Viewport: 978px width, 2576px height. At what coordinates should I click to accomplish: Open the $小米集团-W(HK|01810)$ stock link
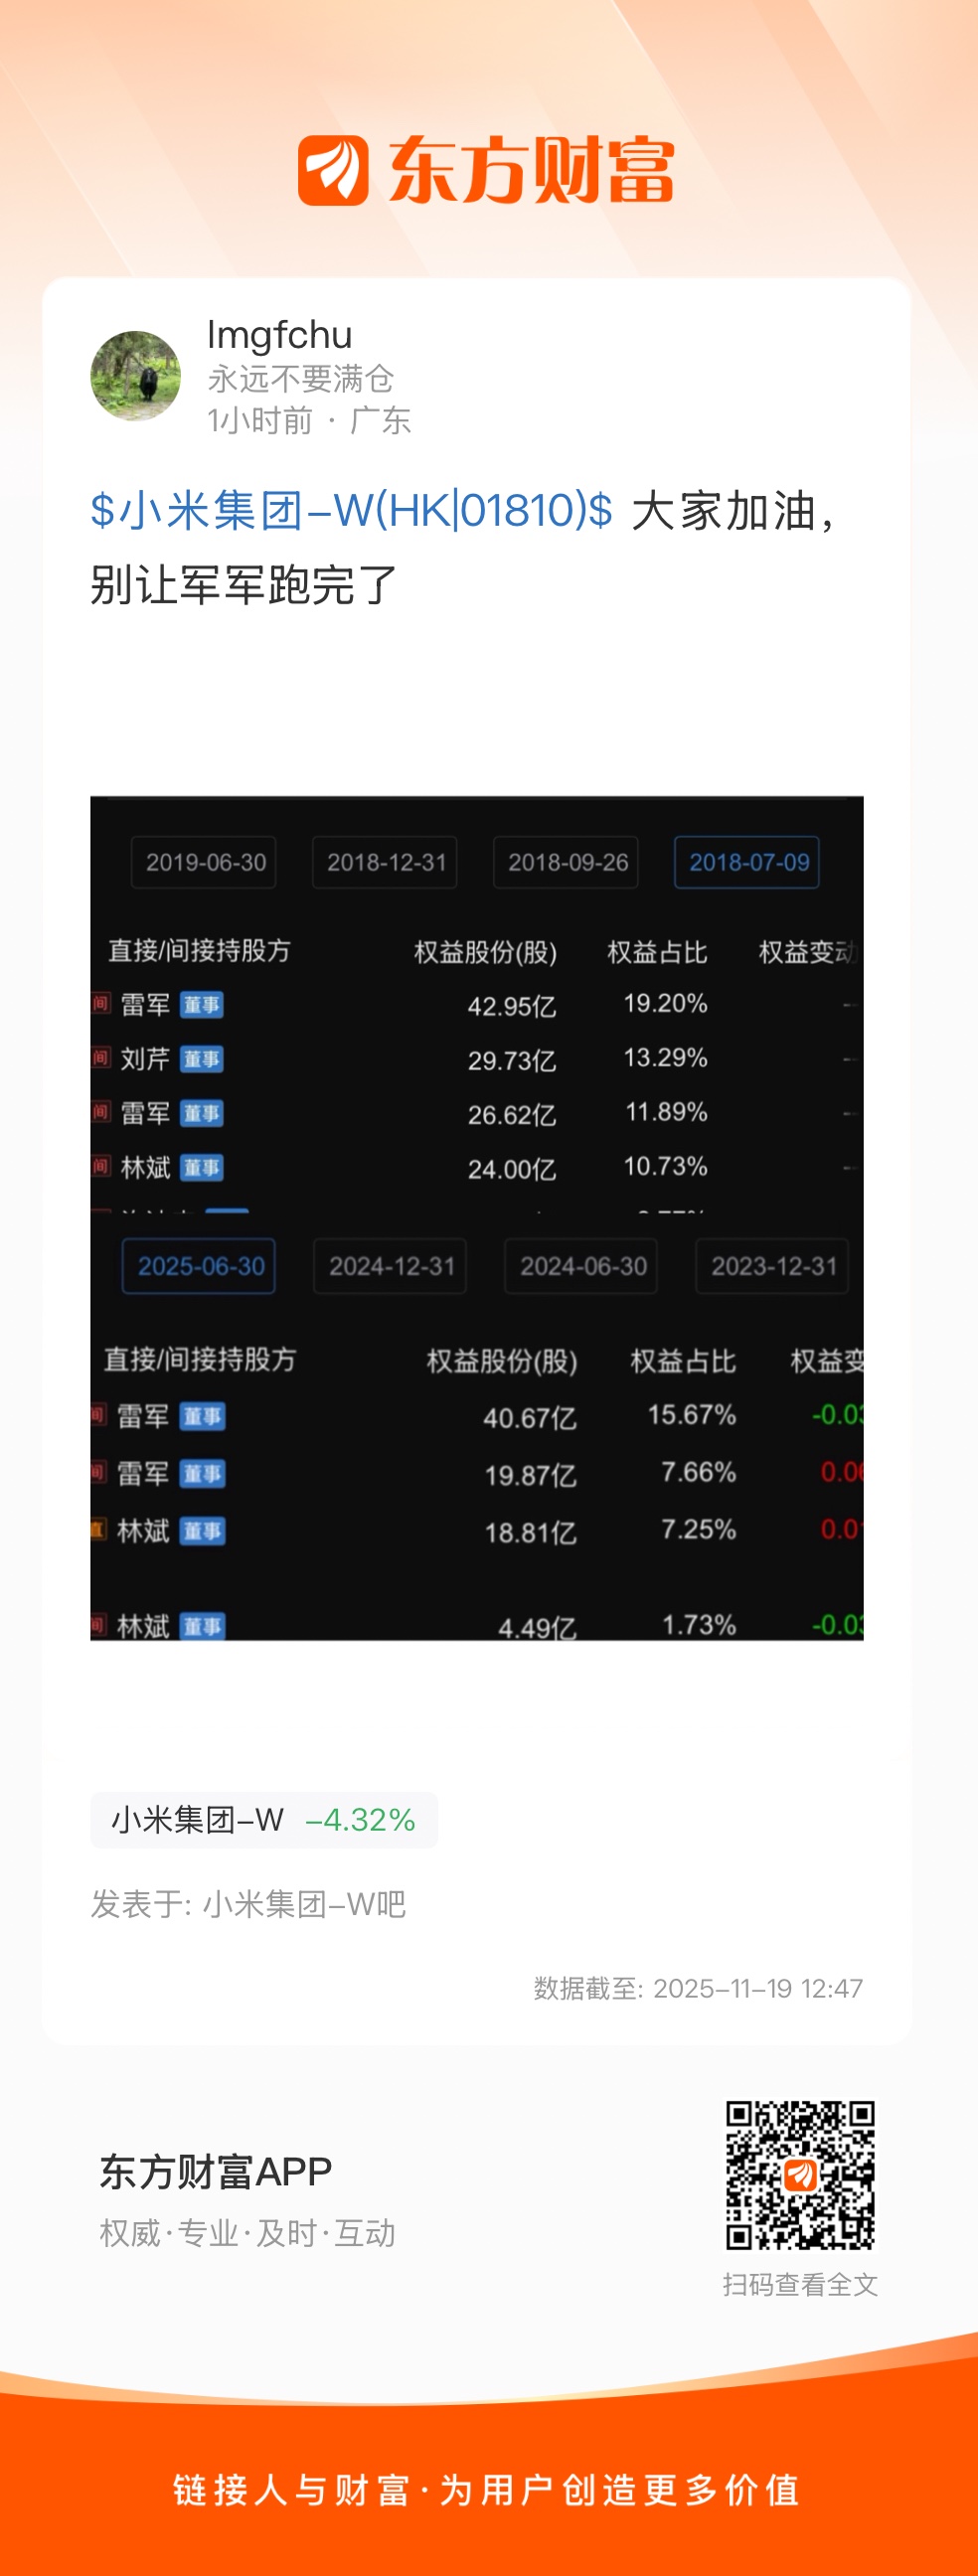pos(351,511)
